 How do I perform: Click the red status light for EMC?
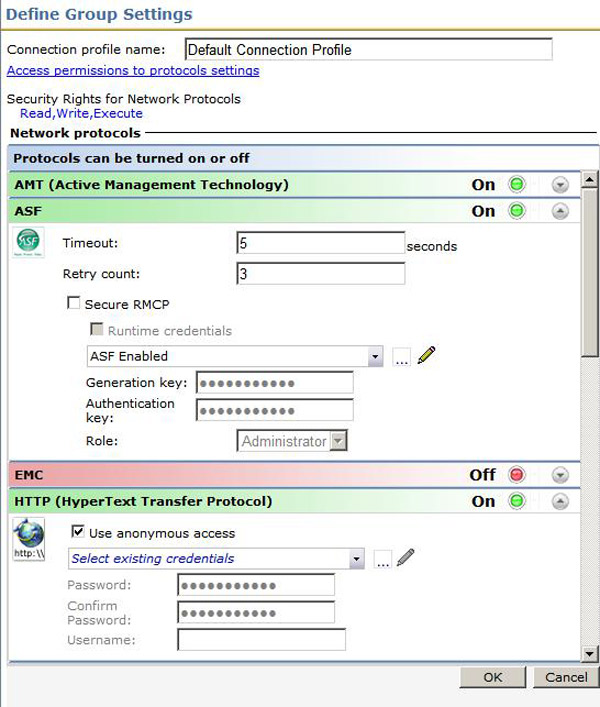[x=517, y=475]
